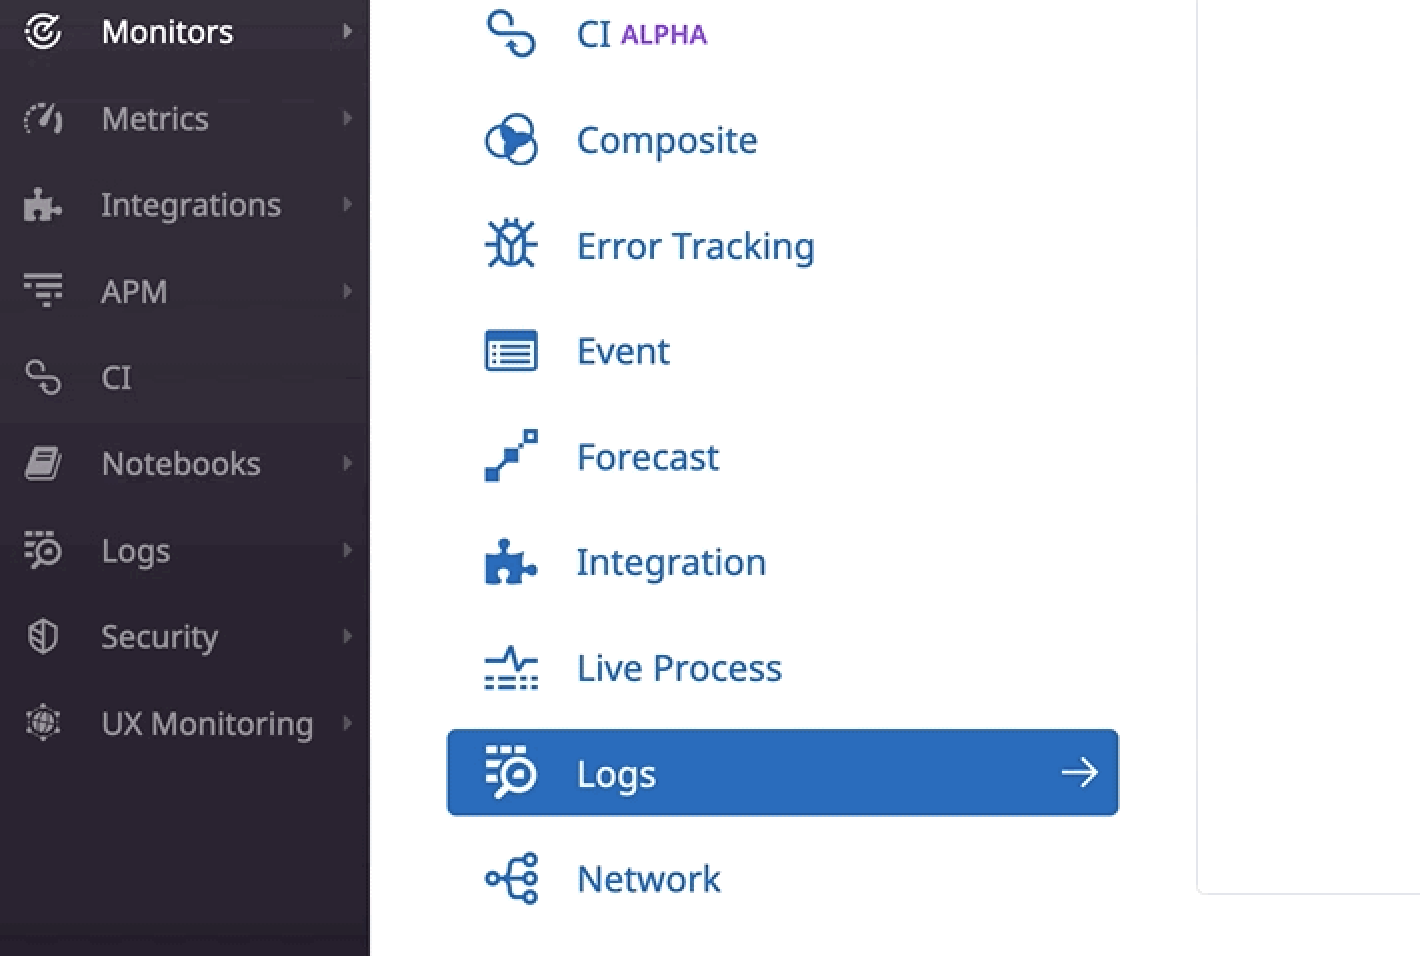The image size is (1420, 956).
Task: Select the highlighted blue Logs row
Action: click(x=782, y=772)
